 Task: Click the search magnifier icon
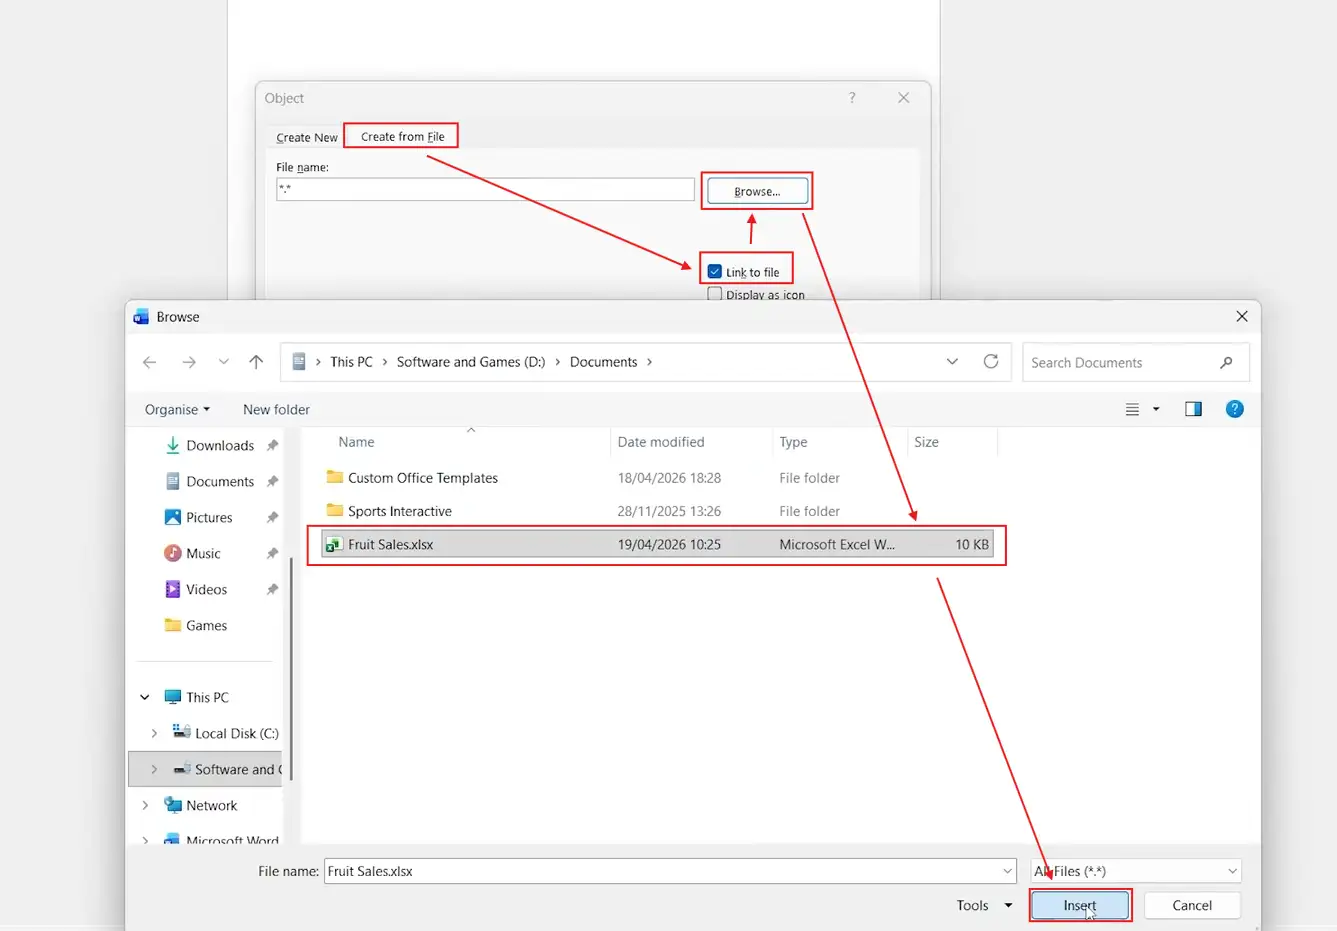[x=1226, y=363]
